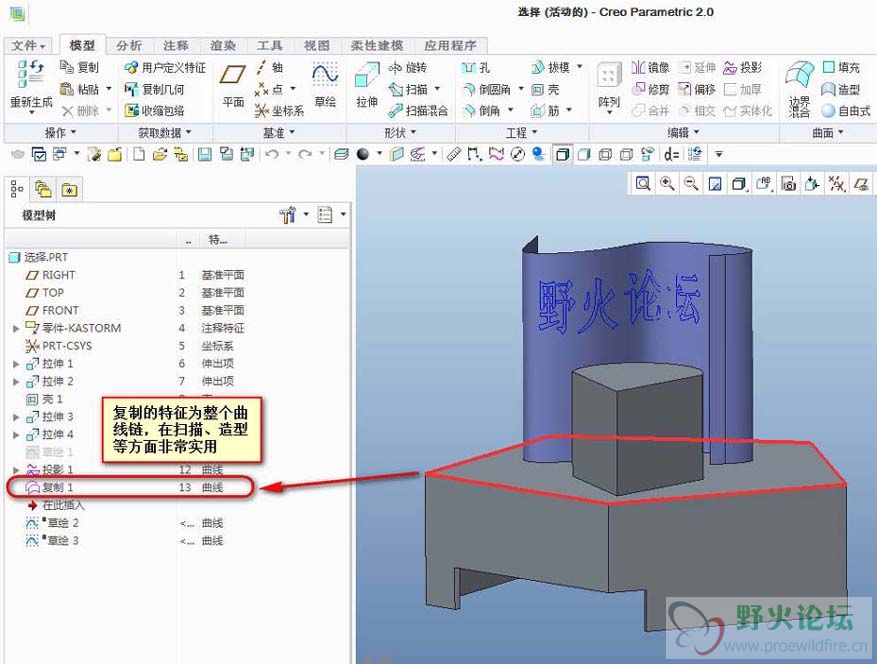Expand the 零件-KASTORM node
The image size is (877, 664).
coord(16,328)
